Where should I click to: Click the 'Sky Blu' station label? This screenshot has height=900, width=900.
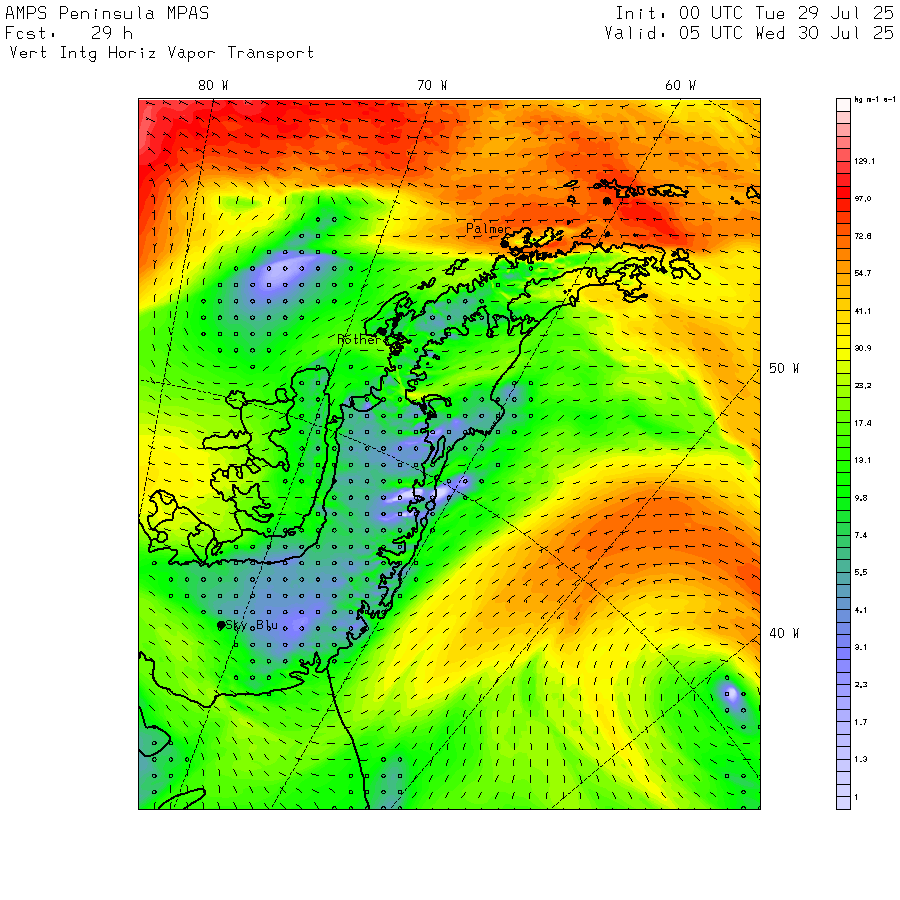[x=252, y=625]
